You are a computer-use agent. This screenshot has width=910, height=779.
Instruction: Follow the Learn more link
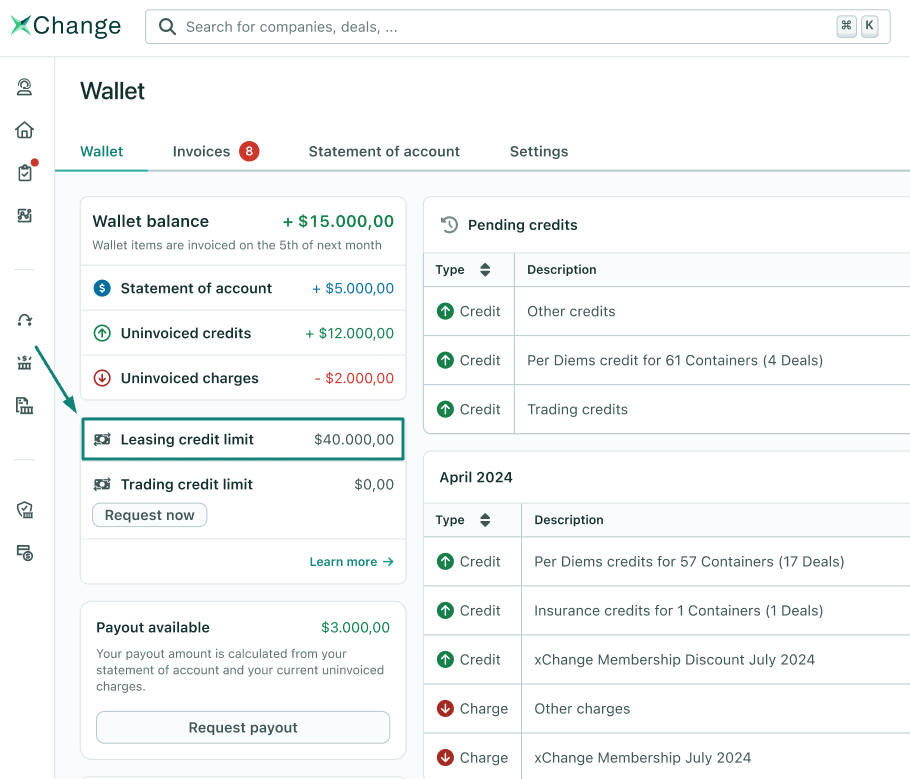[x=351, y=562]
